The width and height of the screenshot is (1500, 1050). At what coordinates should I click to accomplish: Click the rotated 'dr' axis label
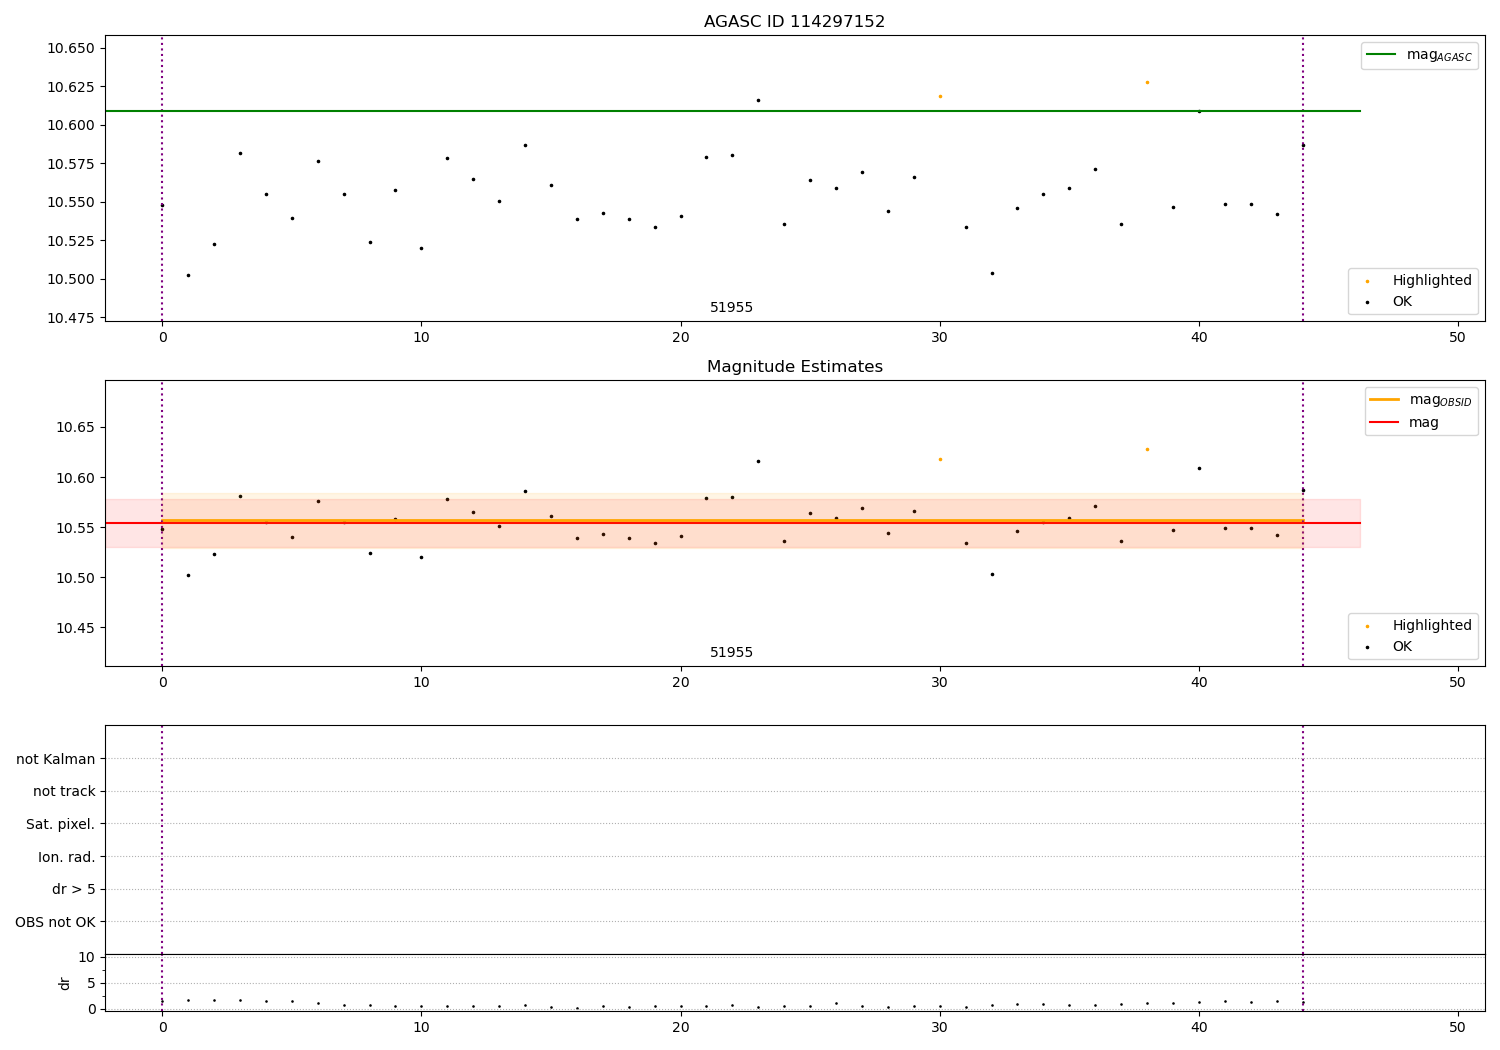[65, 983]
